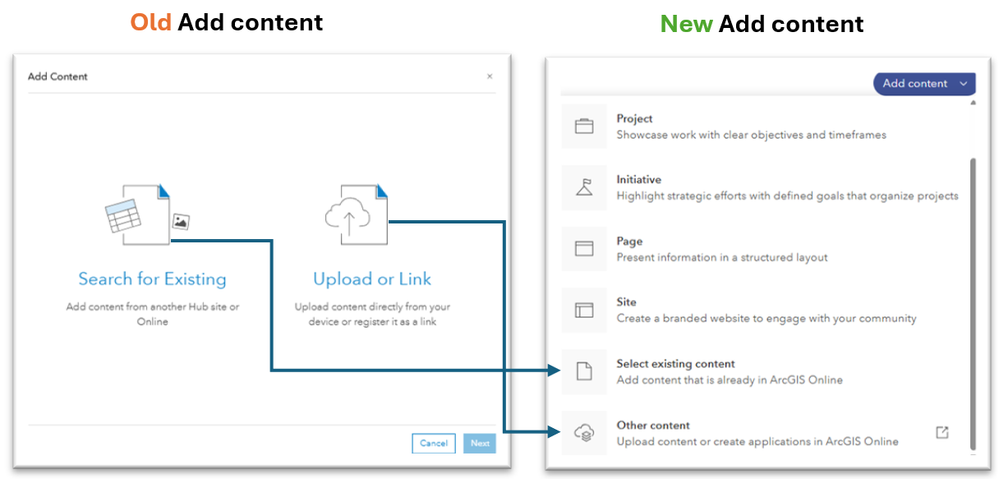
Task: Click text 'Present information in a structured layout'
Action: (722, 257)
